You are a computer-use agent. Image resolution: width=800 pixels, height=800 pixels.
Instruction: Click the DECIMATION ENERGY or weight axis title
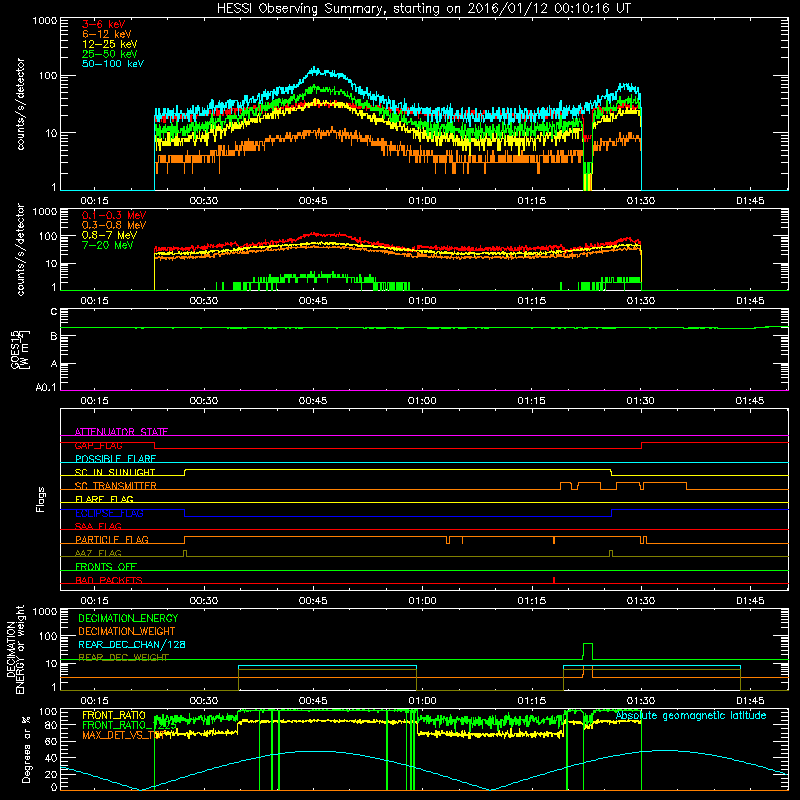15,649
